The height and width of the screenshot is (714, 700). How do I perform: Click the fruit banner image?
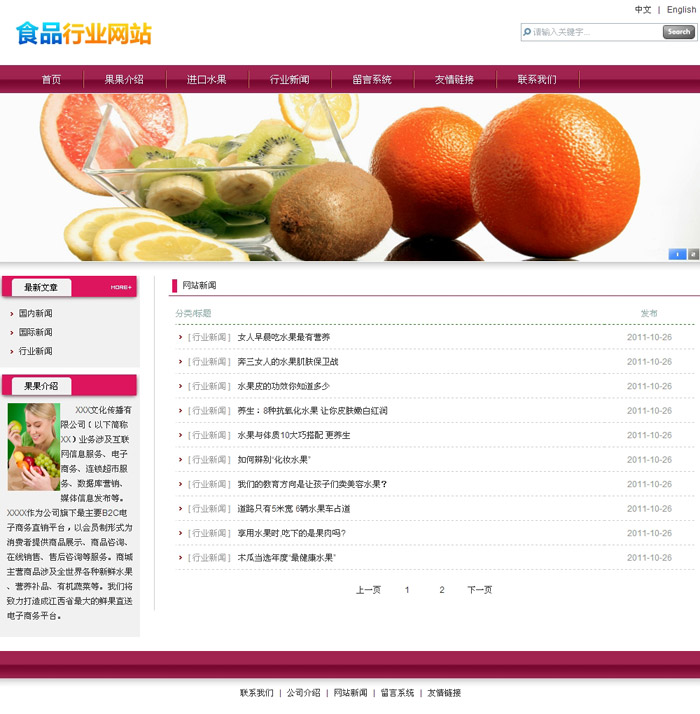(350, 177)
